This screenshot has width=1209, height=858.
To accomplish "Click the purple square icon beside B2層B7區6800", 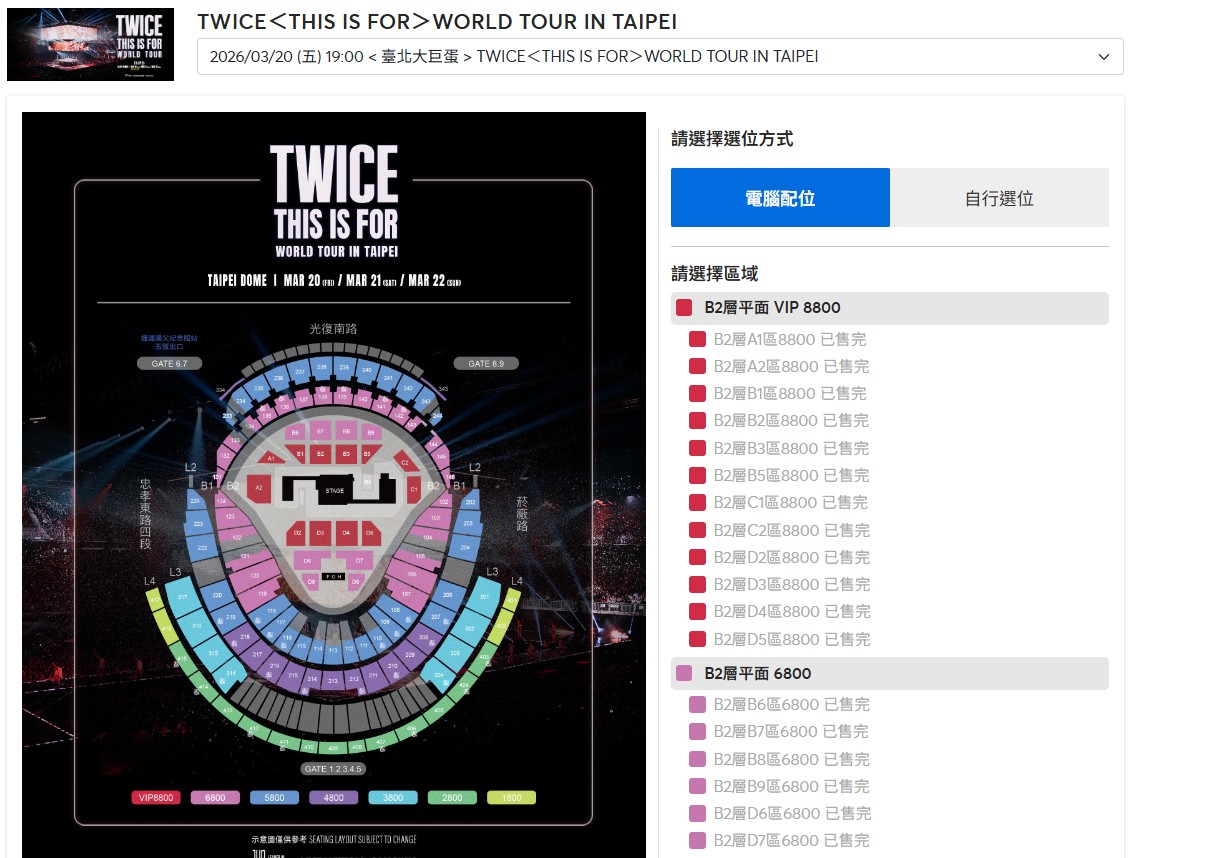I will click(697, 732).
